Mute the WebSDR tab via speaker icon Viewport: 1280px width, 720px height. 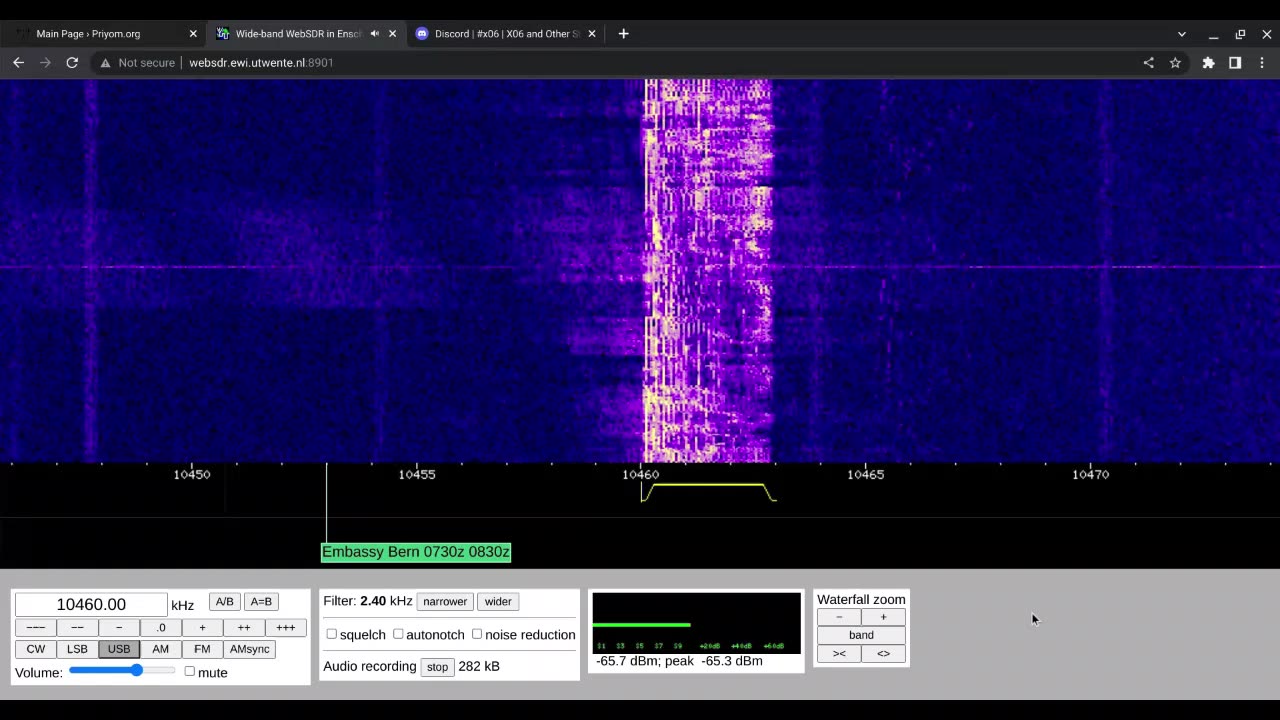(375, 33)
